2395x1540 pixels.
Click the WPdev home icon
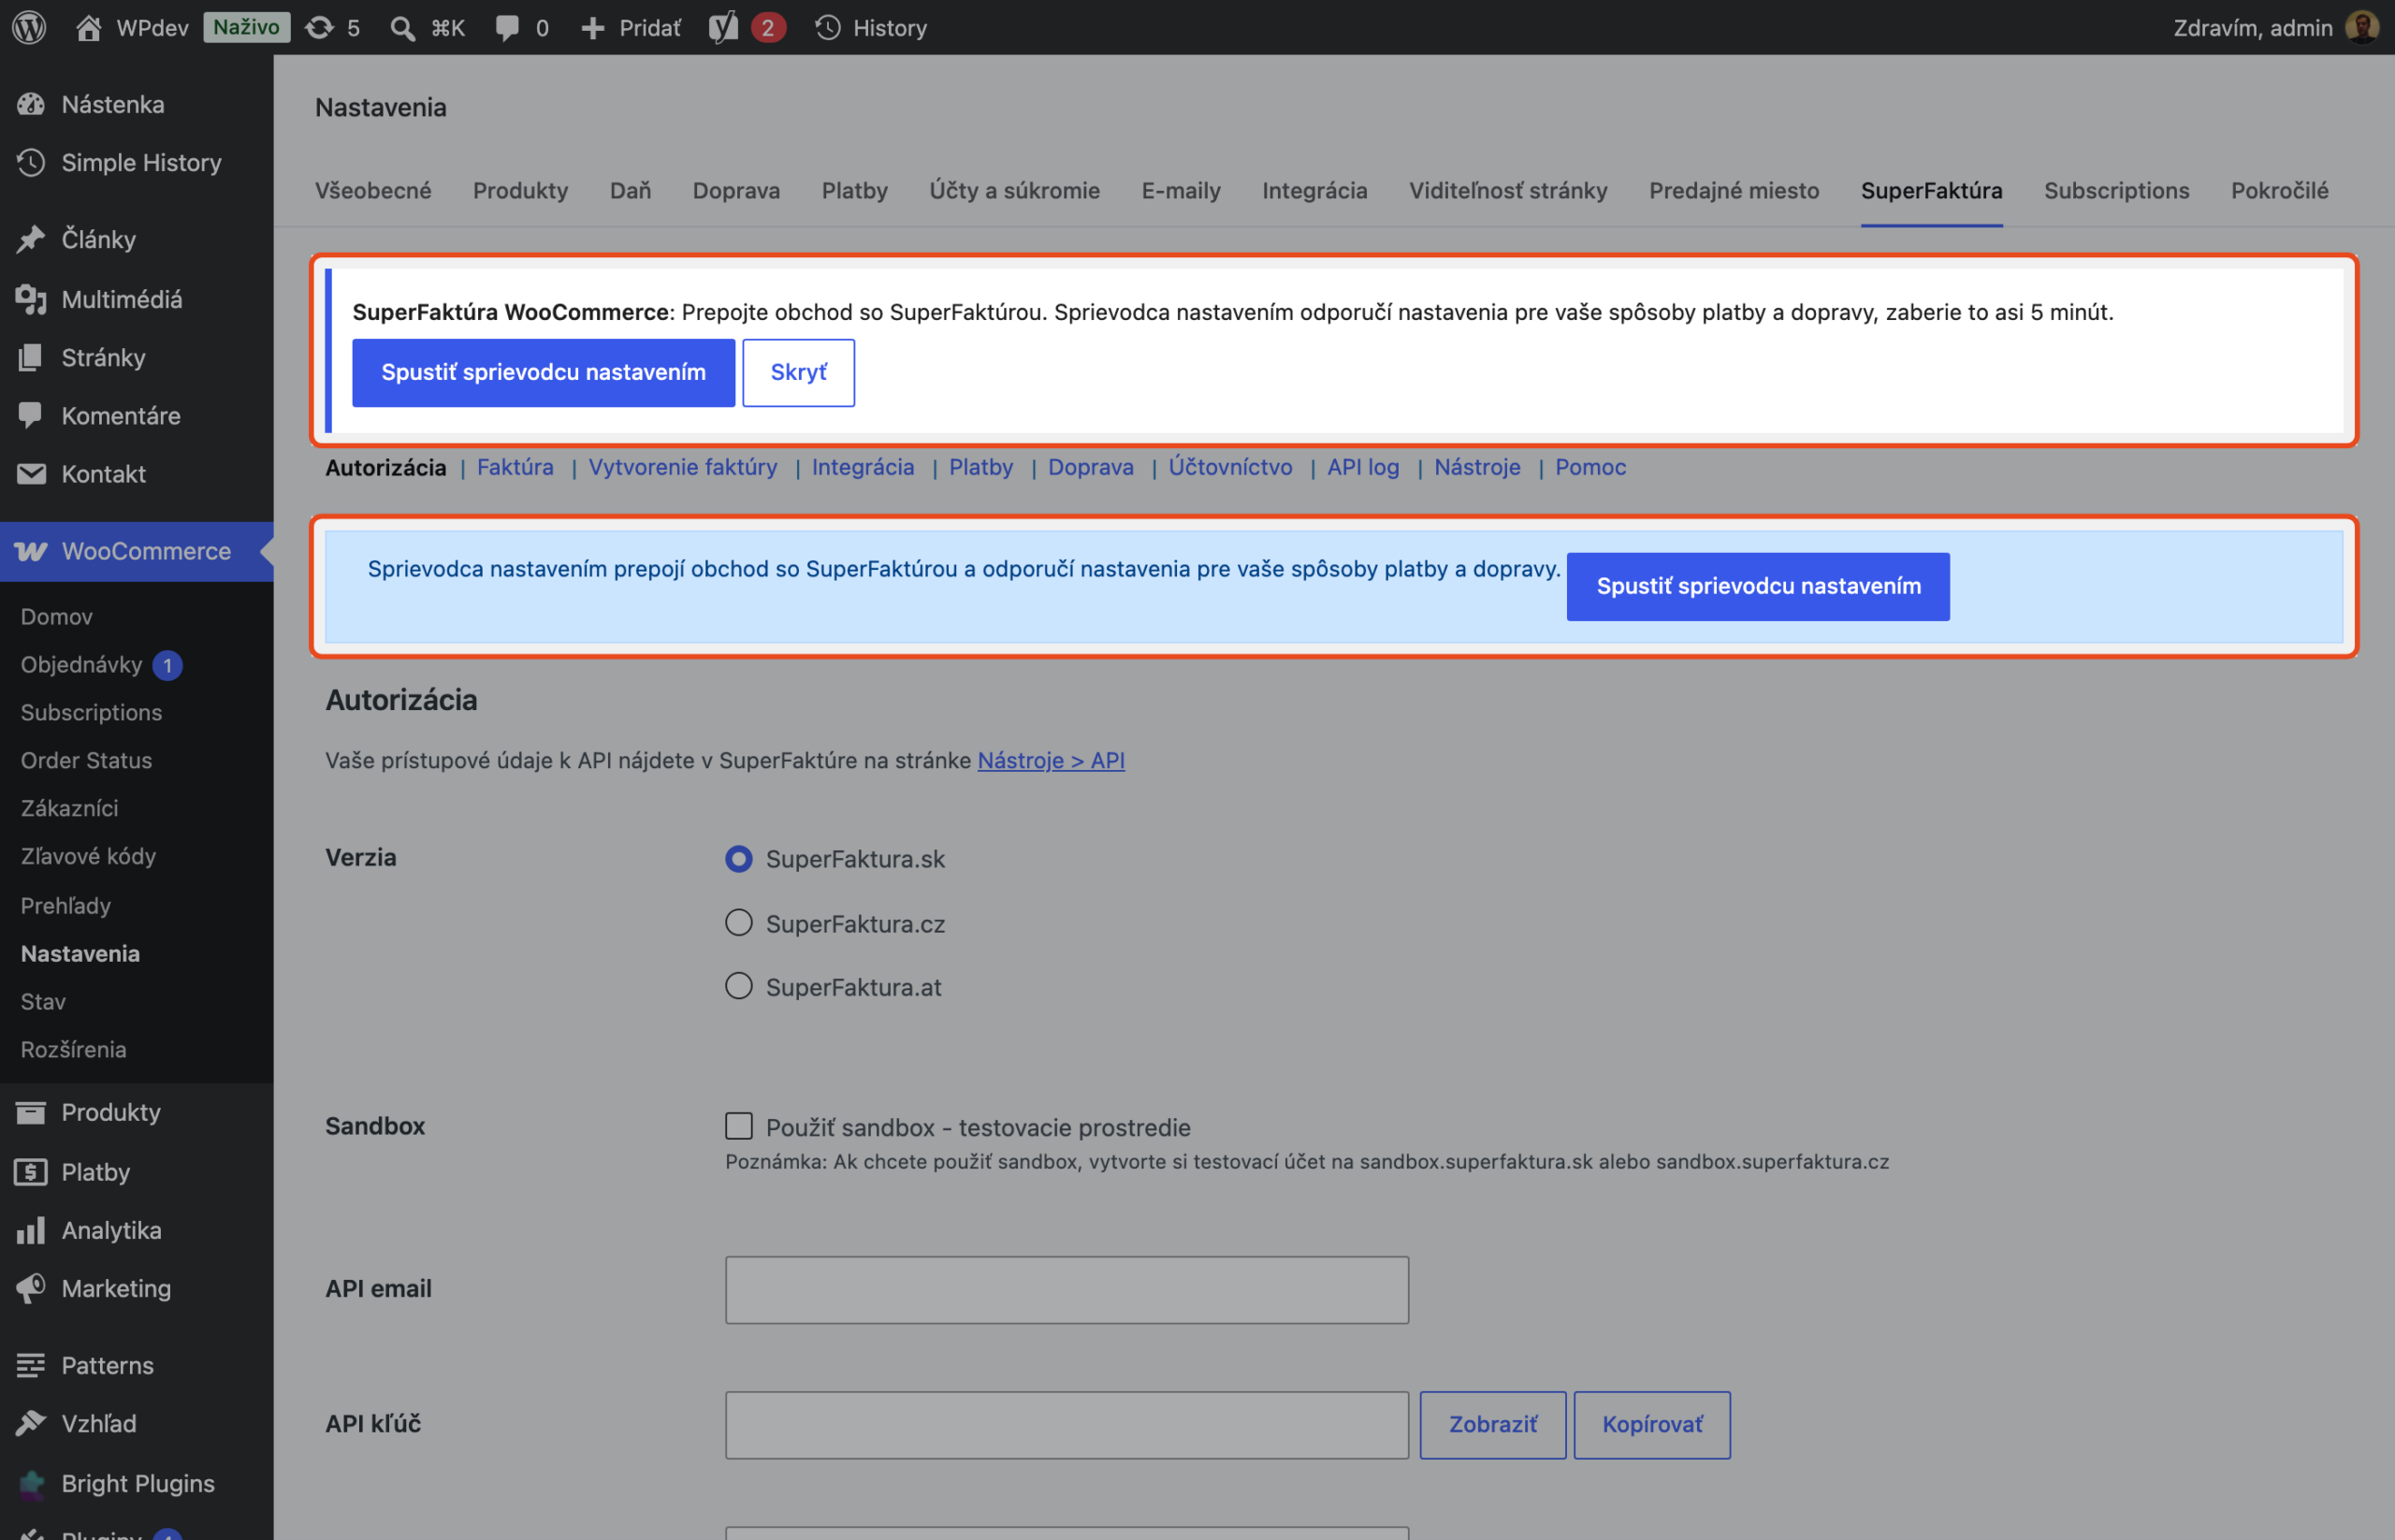click(88, 27)
